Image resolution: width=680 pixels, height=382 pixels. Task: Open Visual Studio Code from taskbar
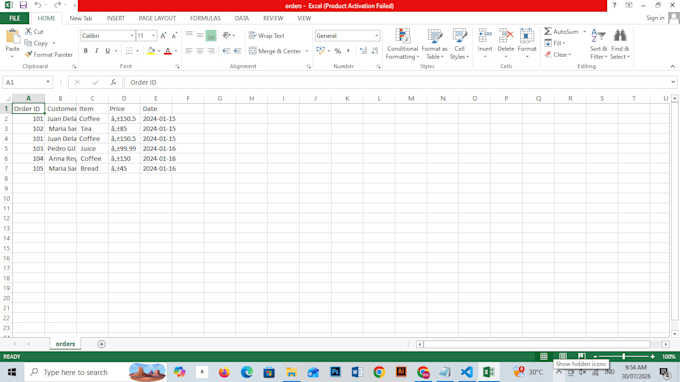[467, 372]
